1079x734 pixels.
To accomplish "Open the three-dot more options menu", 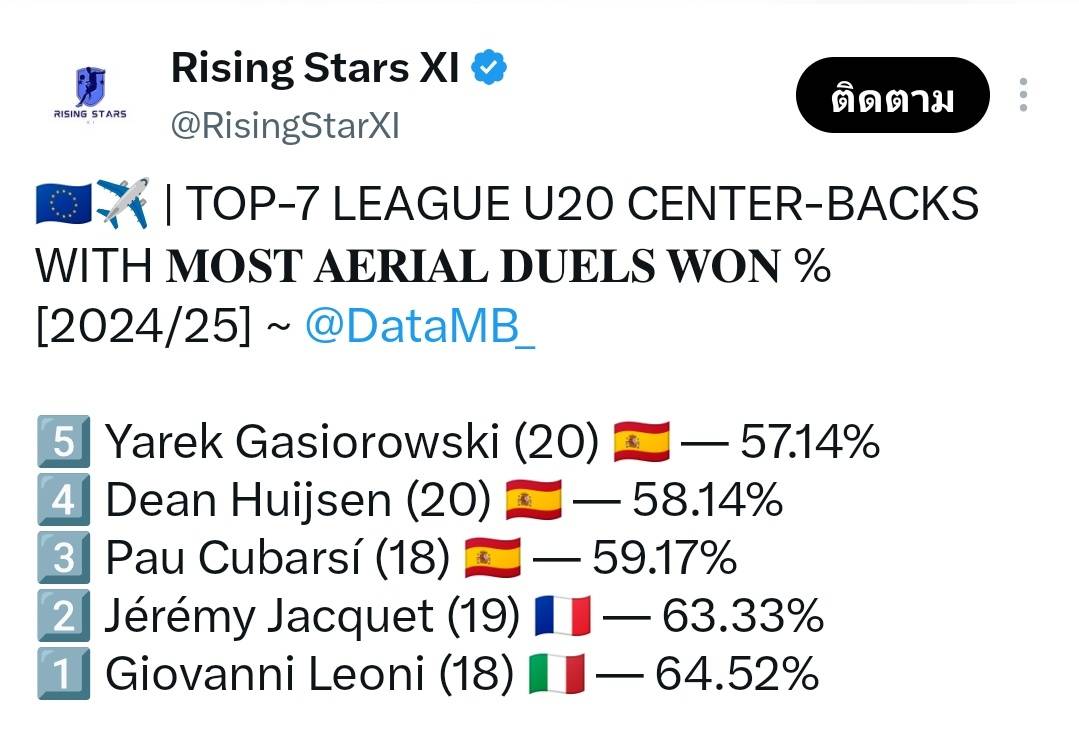I will pyautogui.click(x=1023, y=95).
